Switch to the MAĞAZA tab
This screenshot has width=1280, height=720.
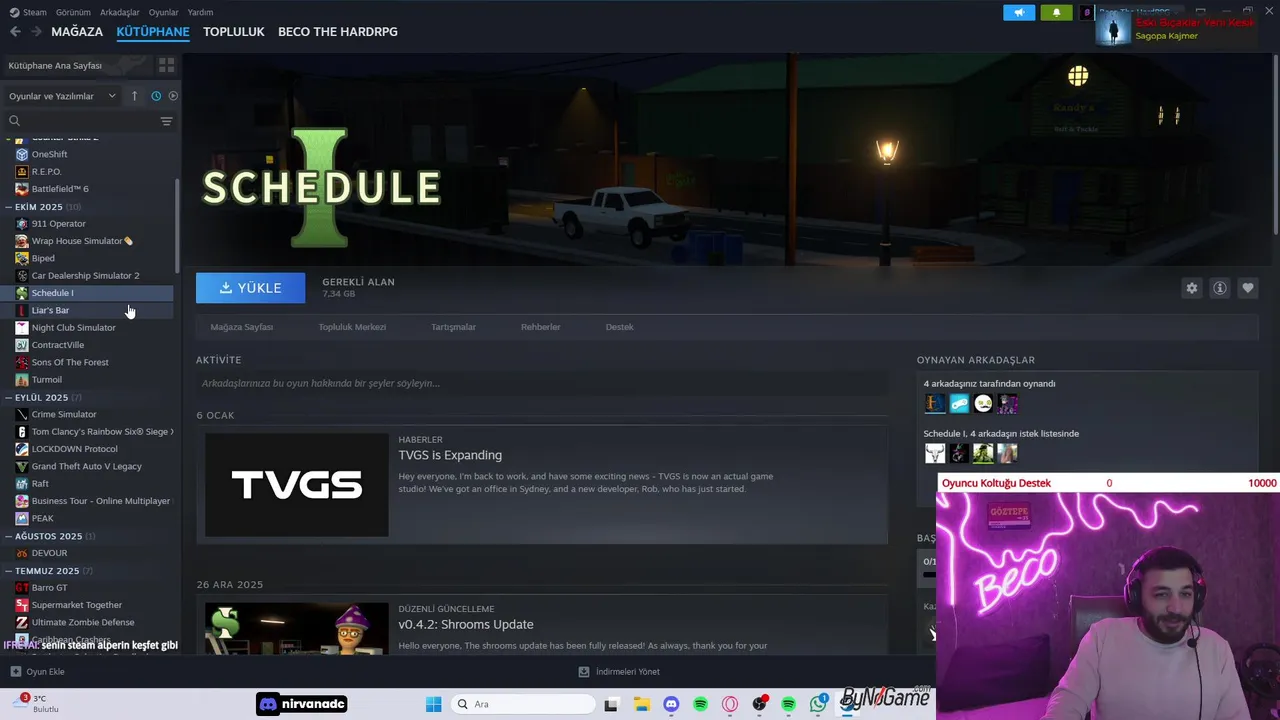point(77,32)
